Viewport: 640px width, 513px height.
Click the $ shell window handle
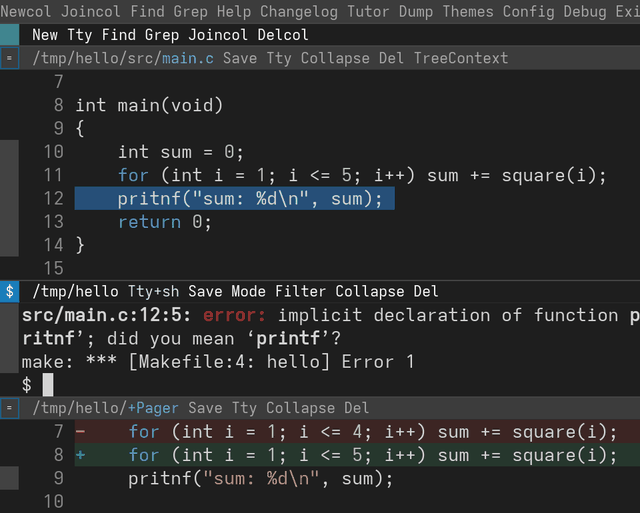[x=9, y=291]
